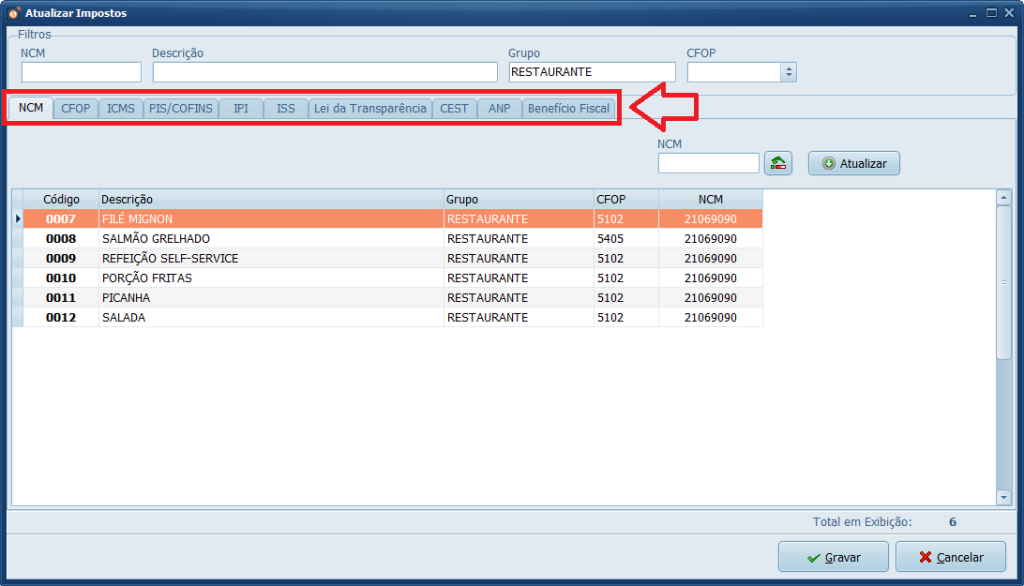This screenshot has width=1024, height=586.
Task: Click the Descrição filter text field
Action: click(324, 72)
